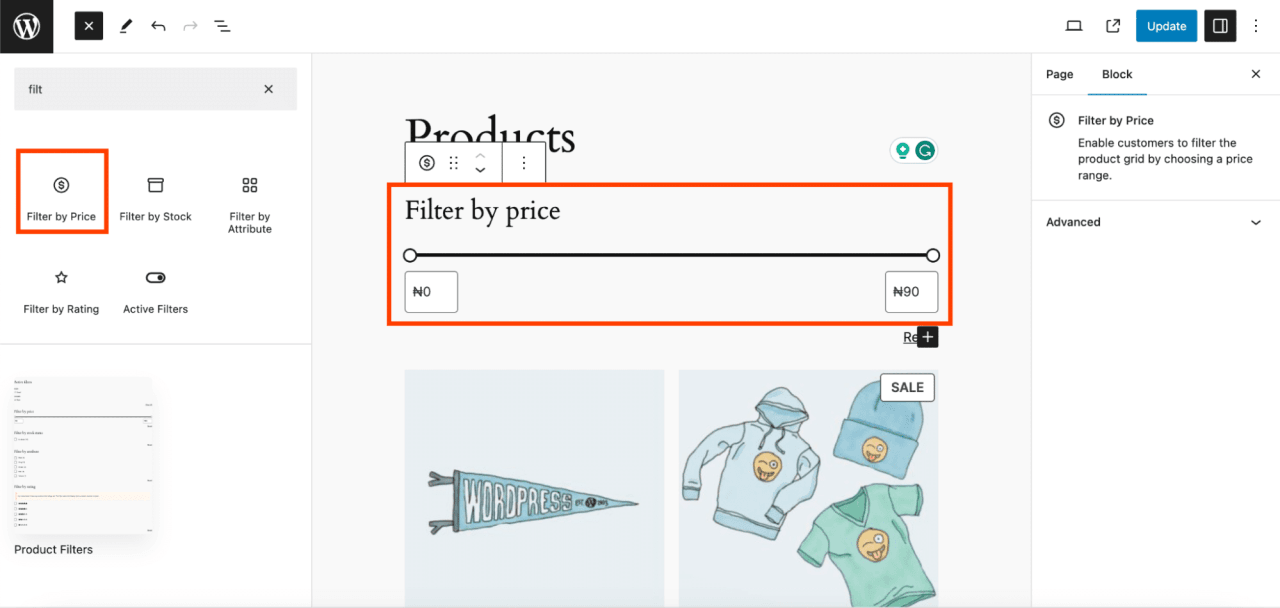Insert the Filter by Stock block

pyautogui.click(x=155, y=198)
